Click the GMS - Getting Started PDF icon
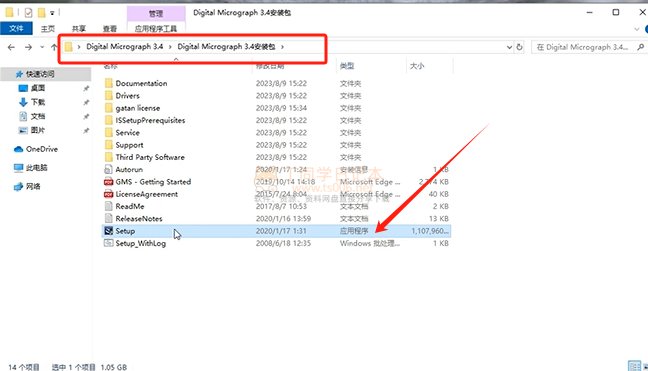 109,182
